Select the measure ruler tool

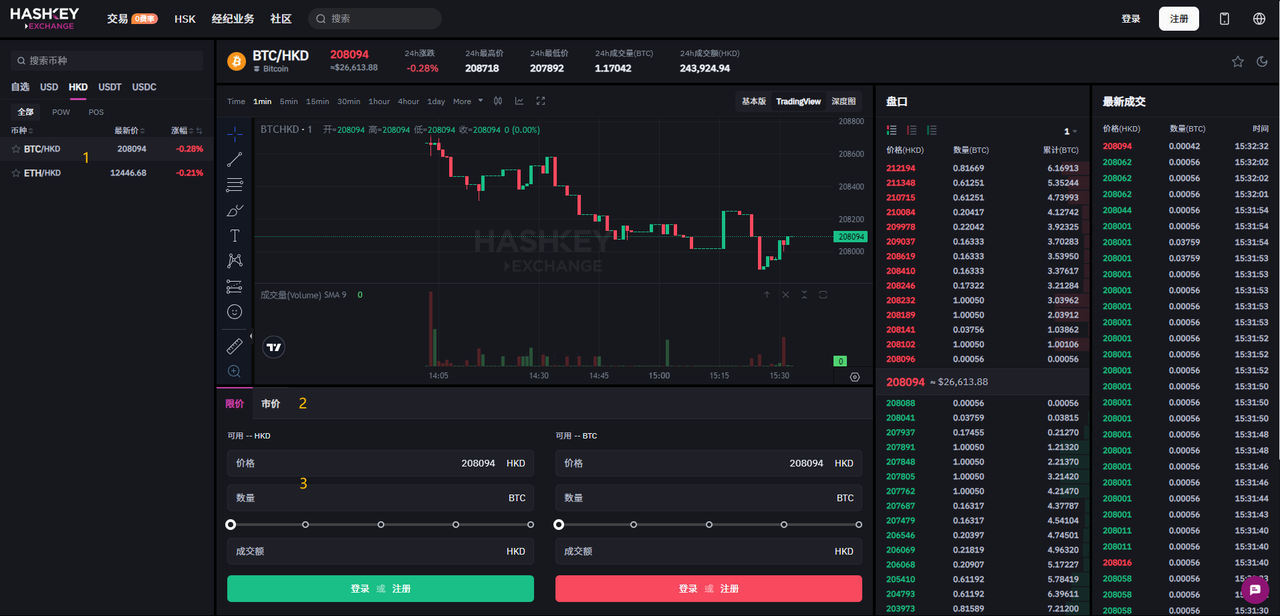pos(234,346)
